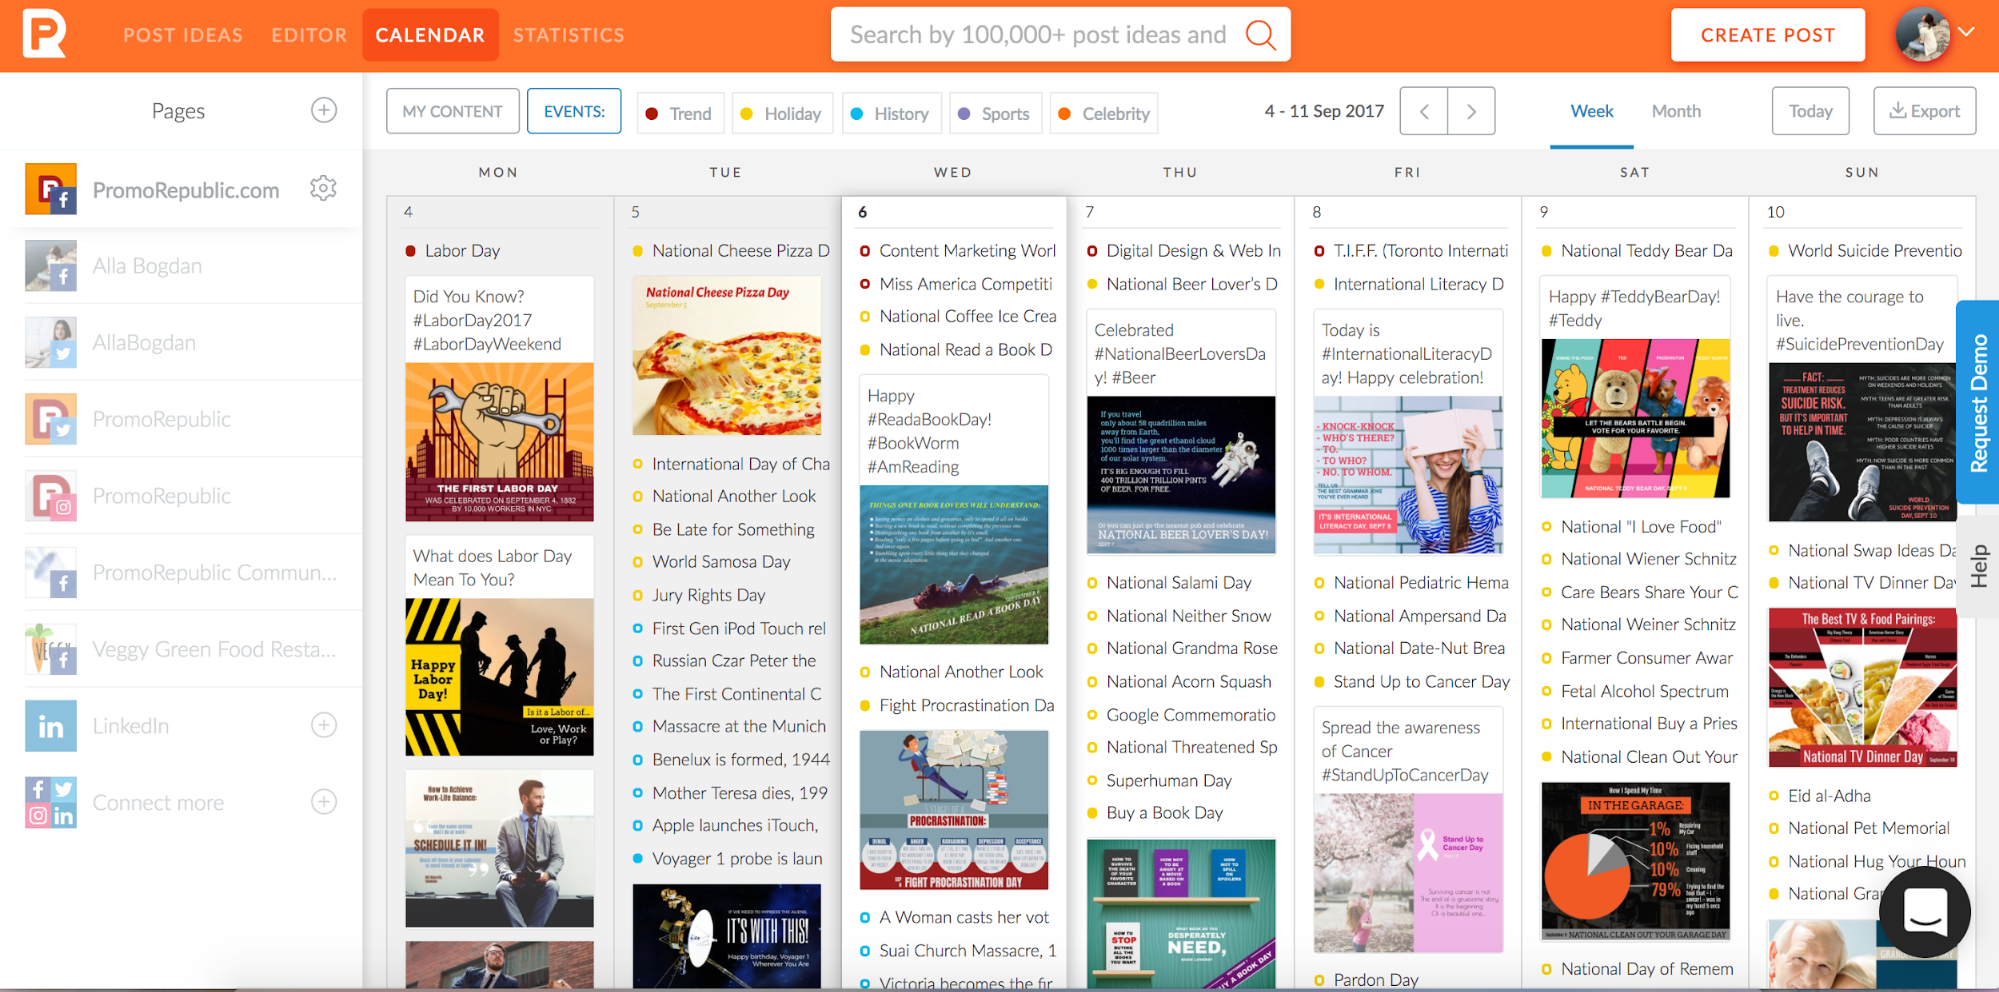Select PromoRepublic Instagram page icon
The image size is (1999, 992).
pos(51,496)
